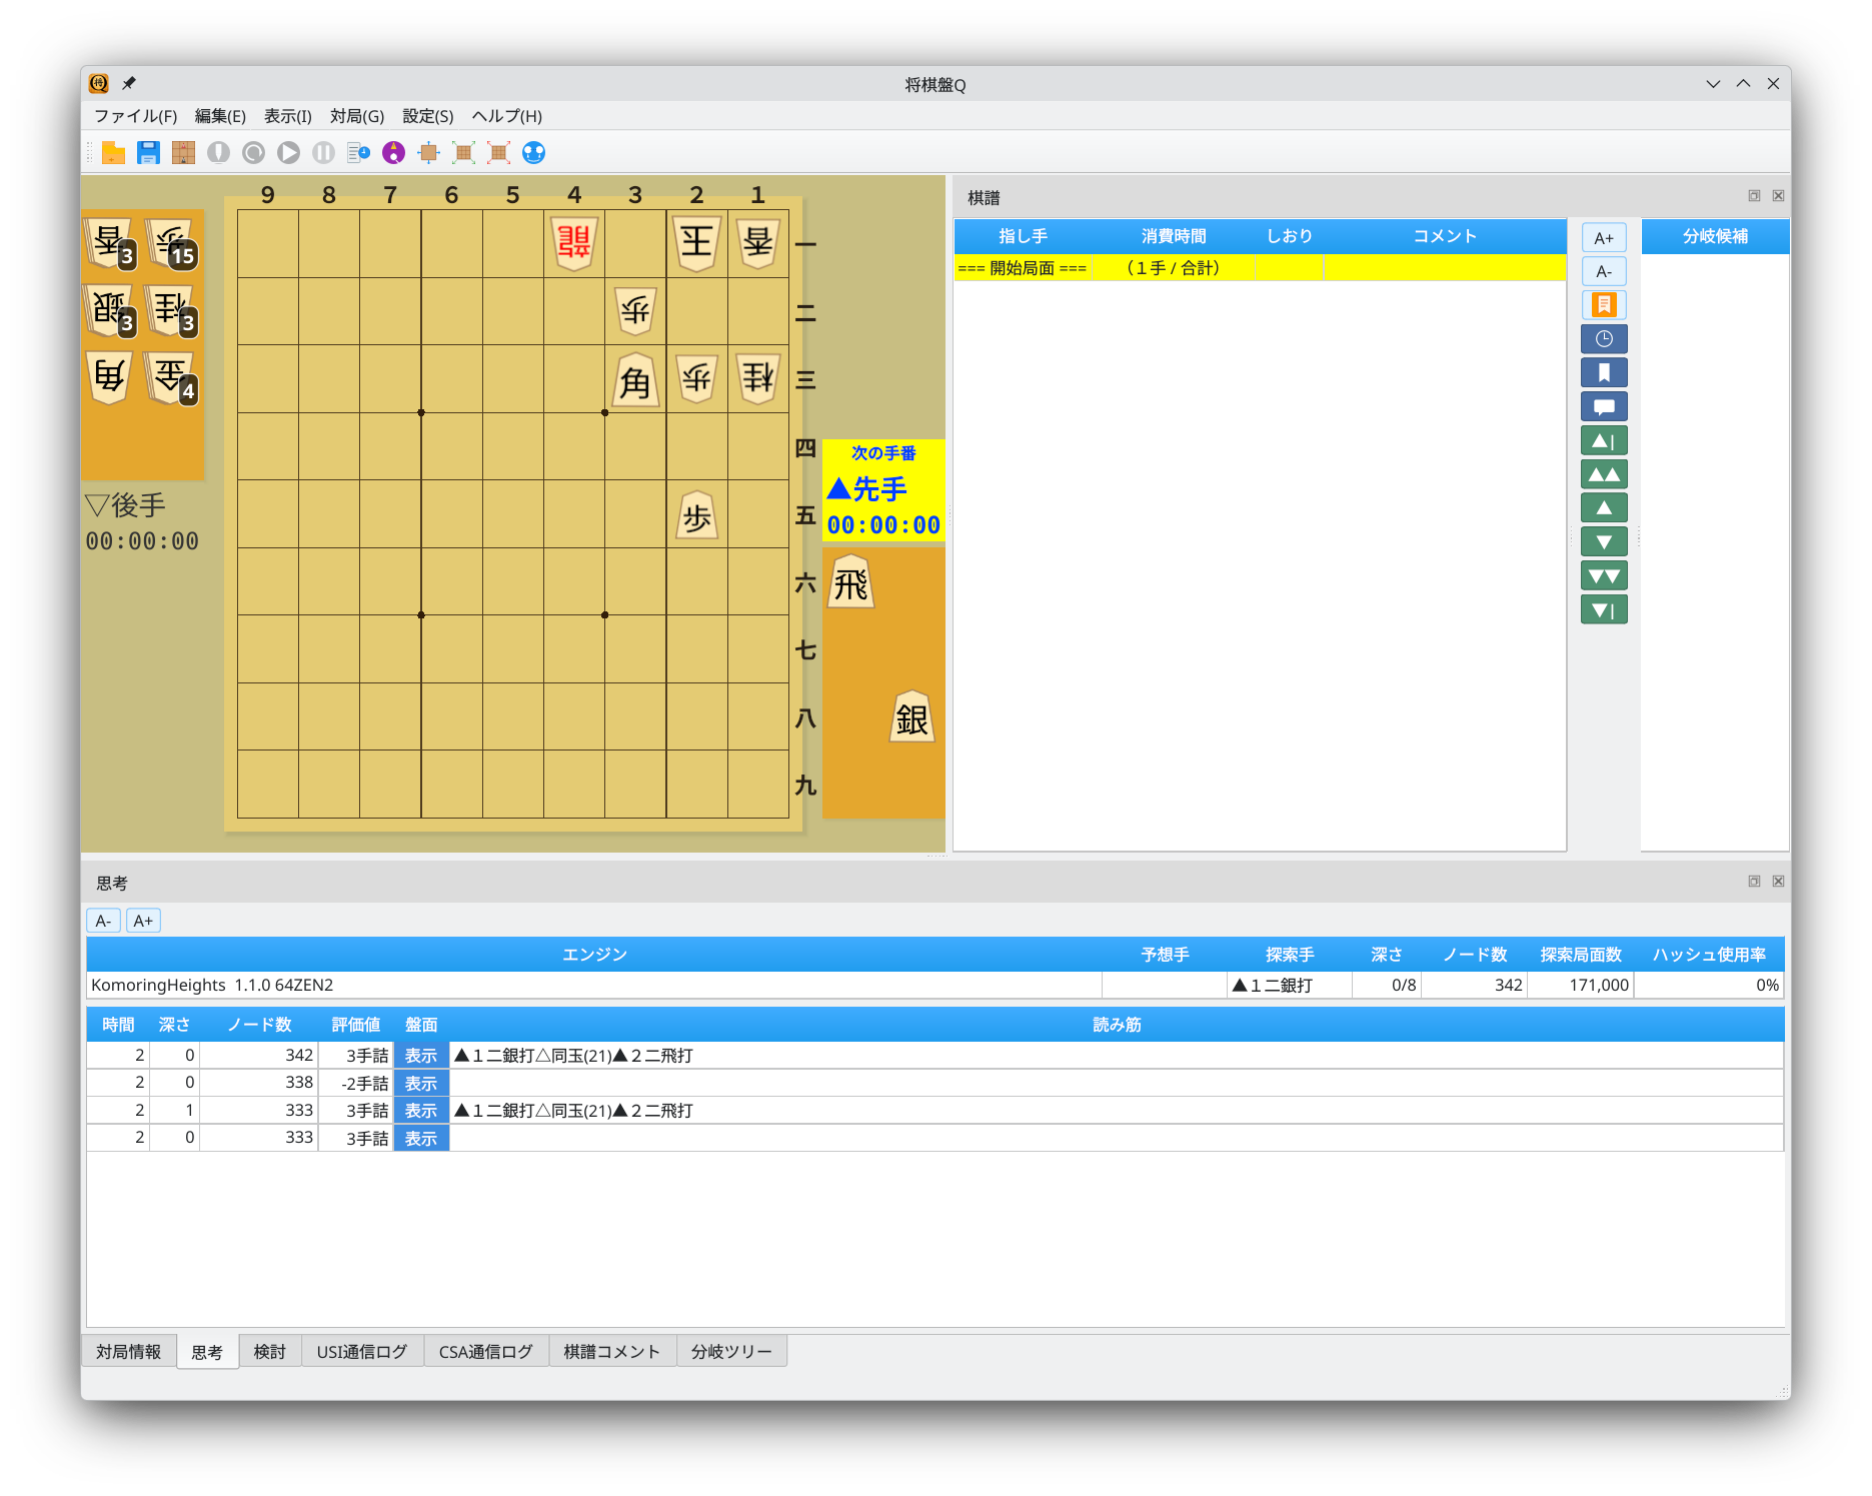1872x1496 pixels.
Task: Click the blue round face toolbar icon
Action: pyautogui.click(x=534, y=152)
